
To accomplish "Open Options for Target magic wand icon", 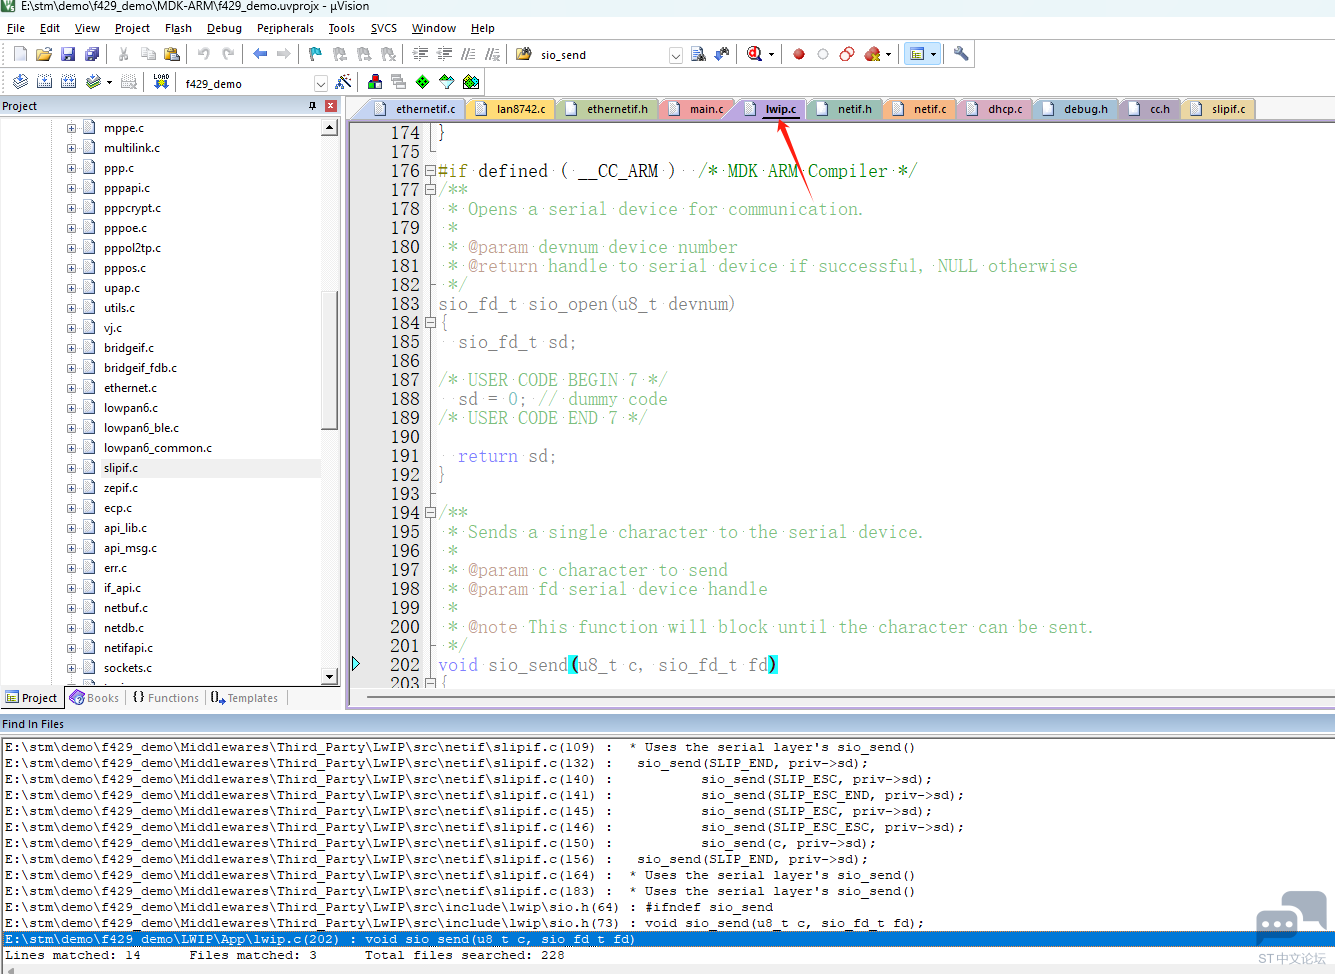I will pos(343,82).
